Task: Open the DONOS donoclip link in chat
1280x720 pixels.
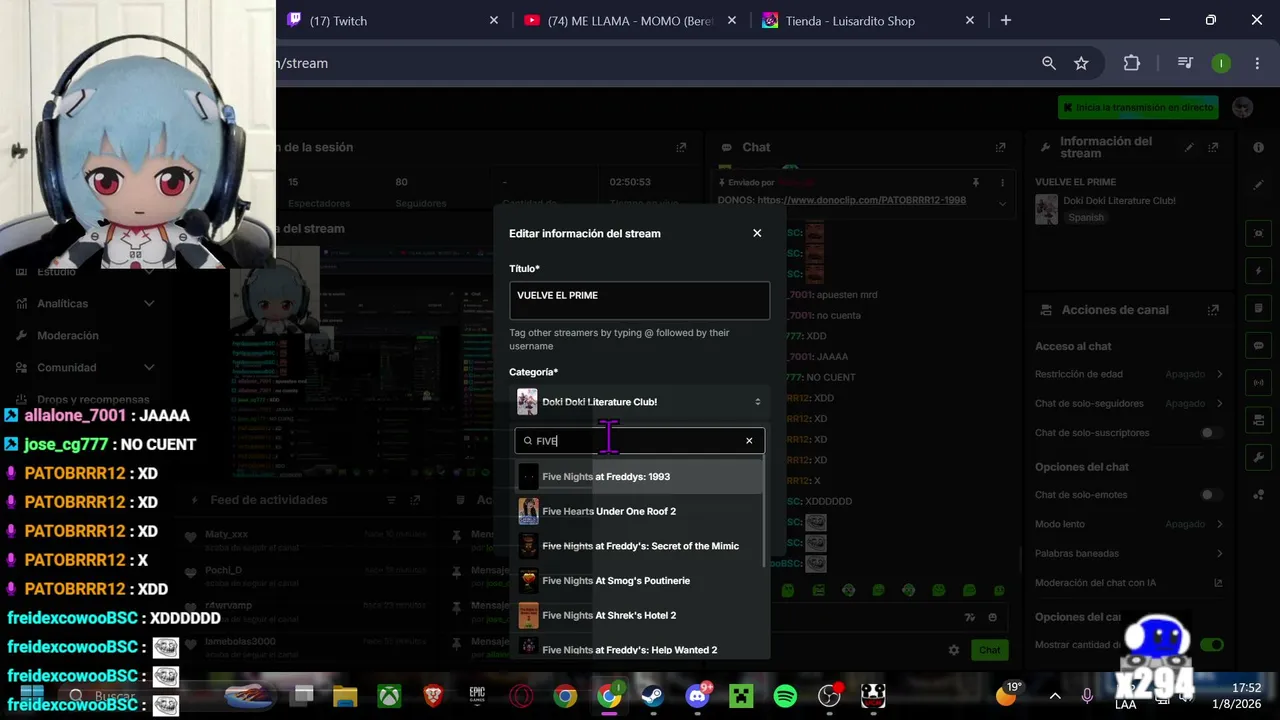Action: (862, 200)
